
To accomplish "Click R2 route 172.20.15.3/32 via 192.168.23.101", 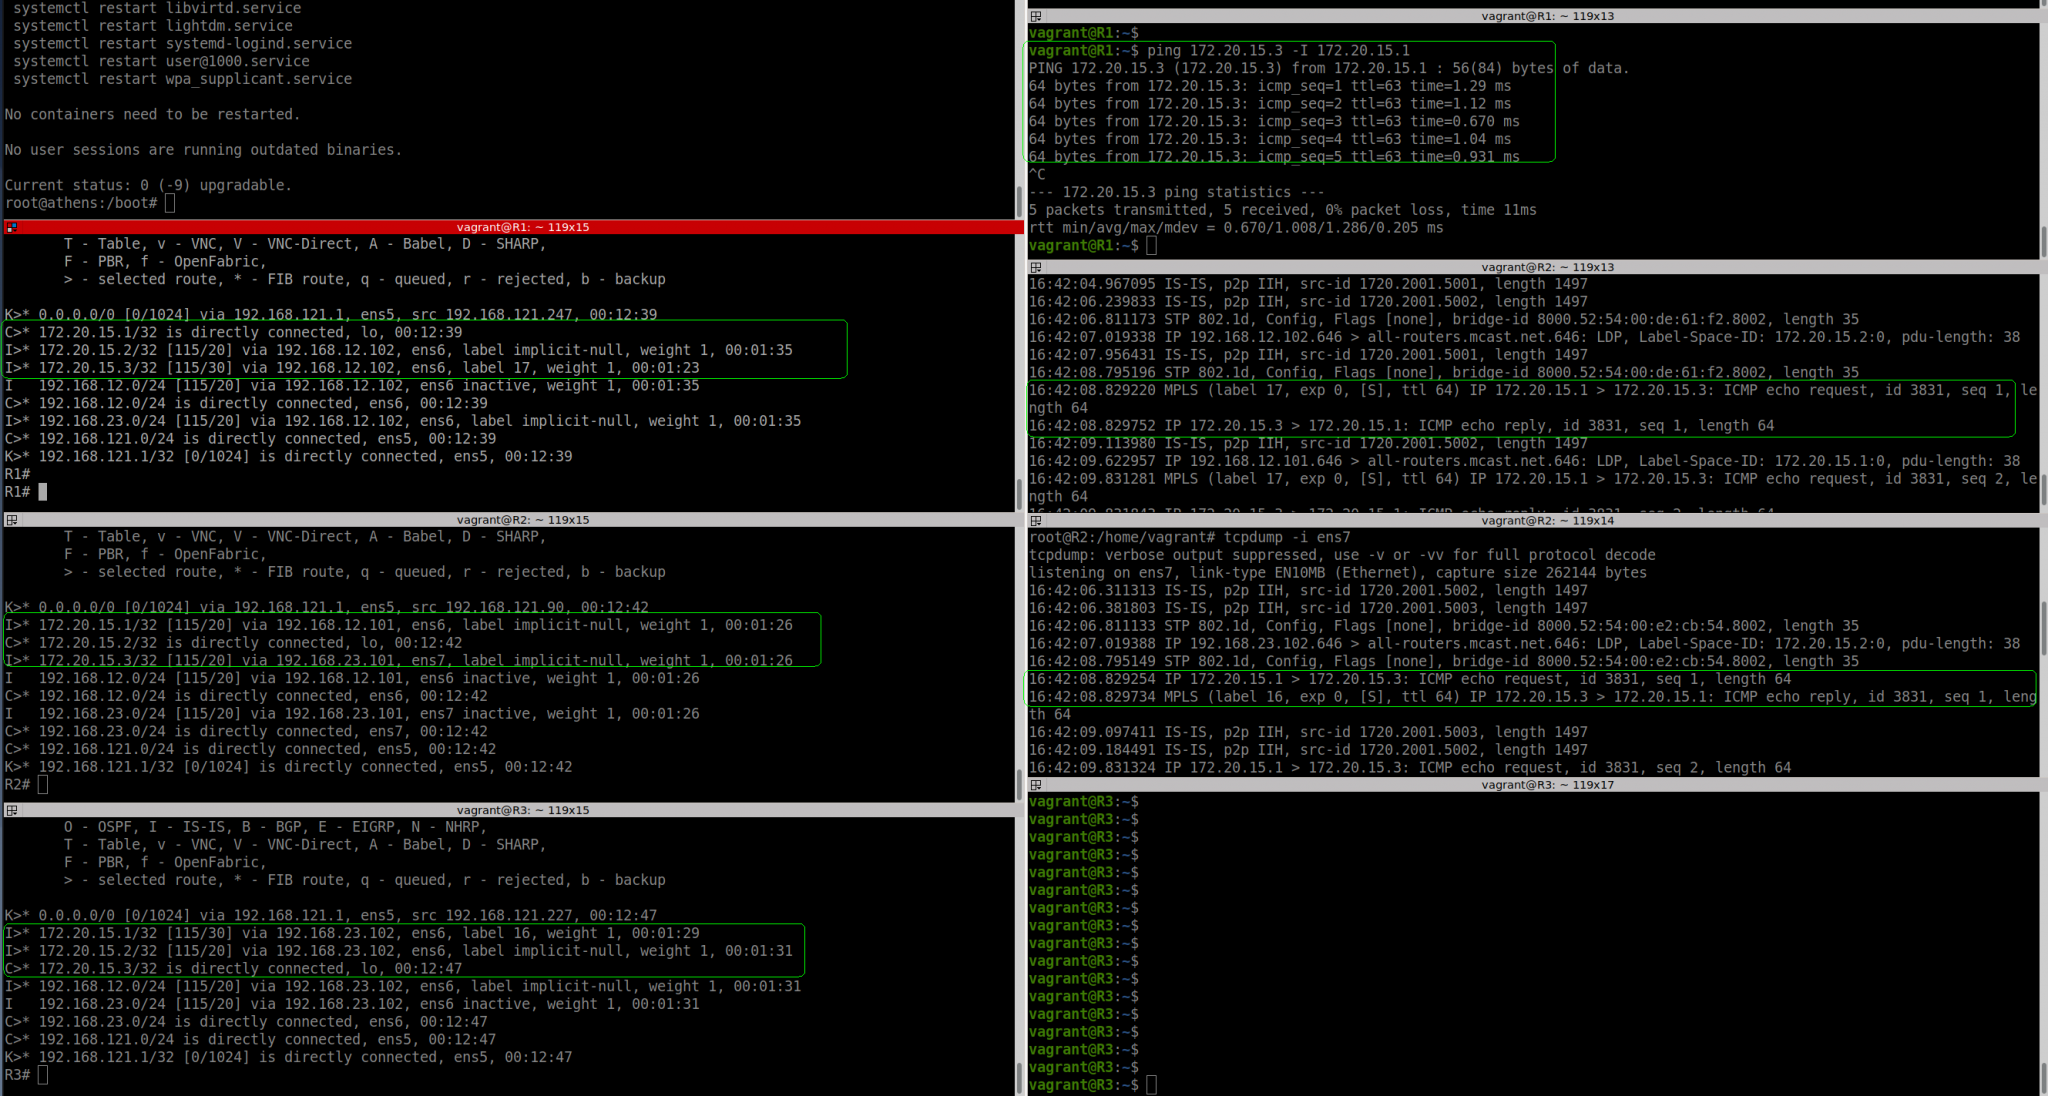I will tap(398, 661).
